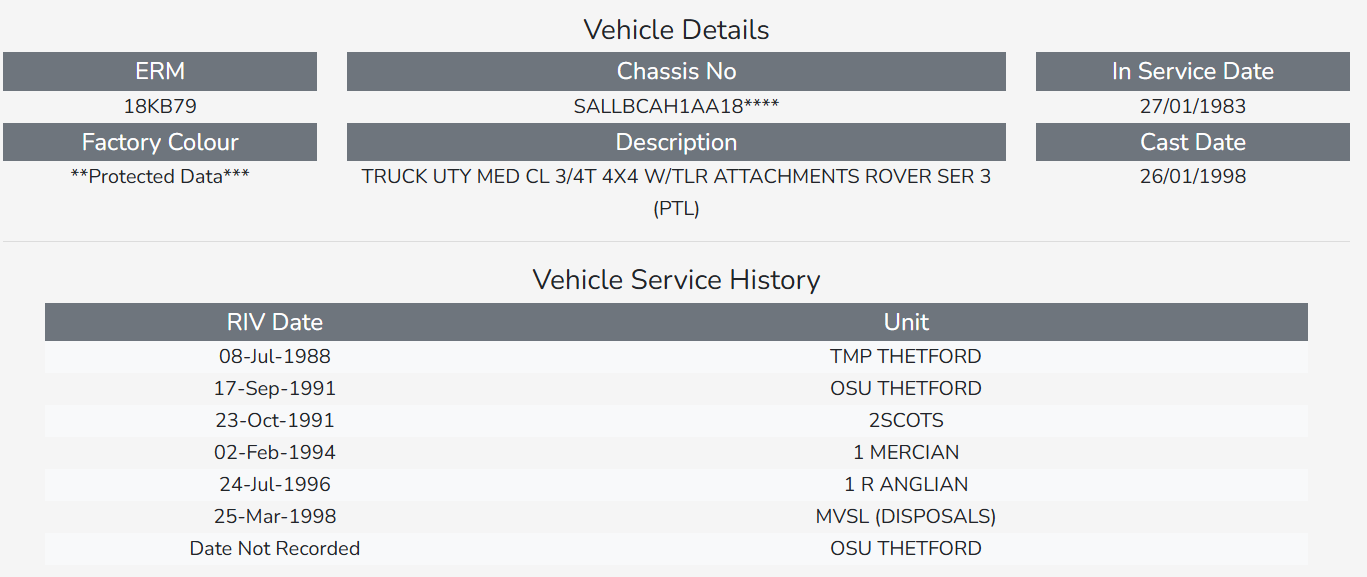Click the Date Not Recorded cell
Image resolution: width=1367 pixels, height=577 pixels.
[x=275, y=548]
